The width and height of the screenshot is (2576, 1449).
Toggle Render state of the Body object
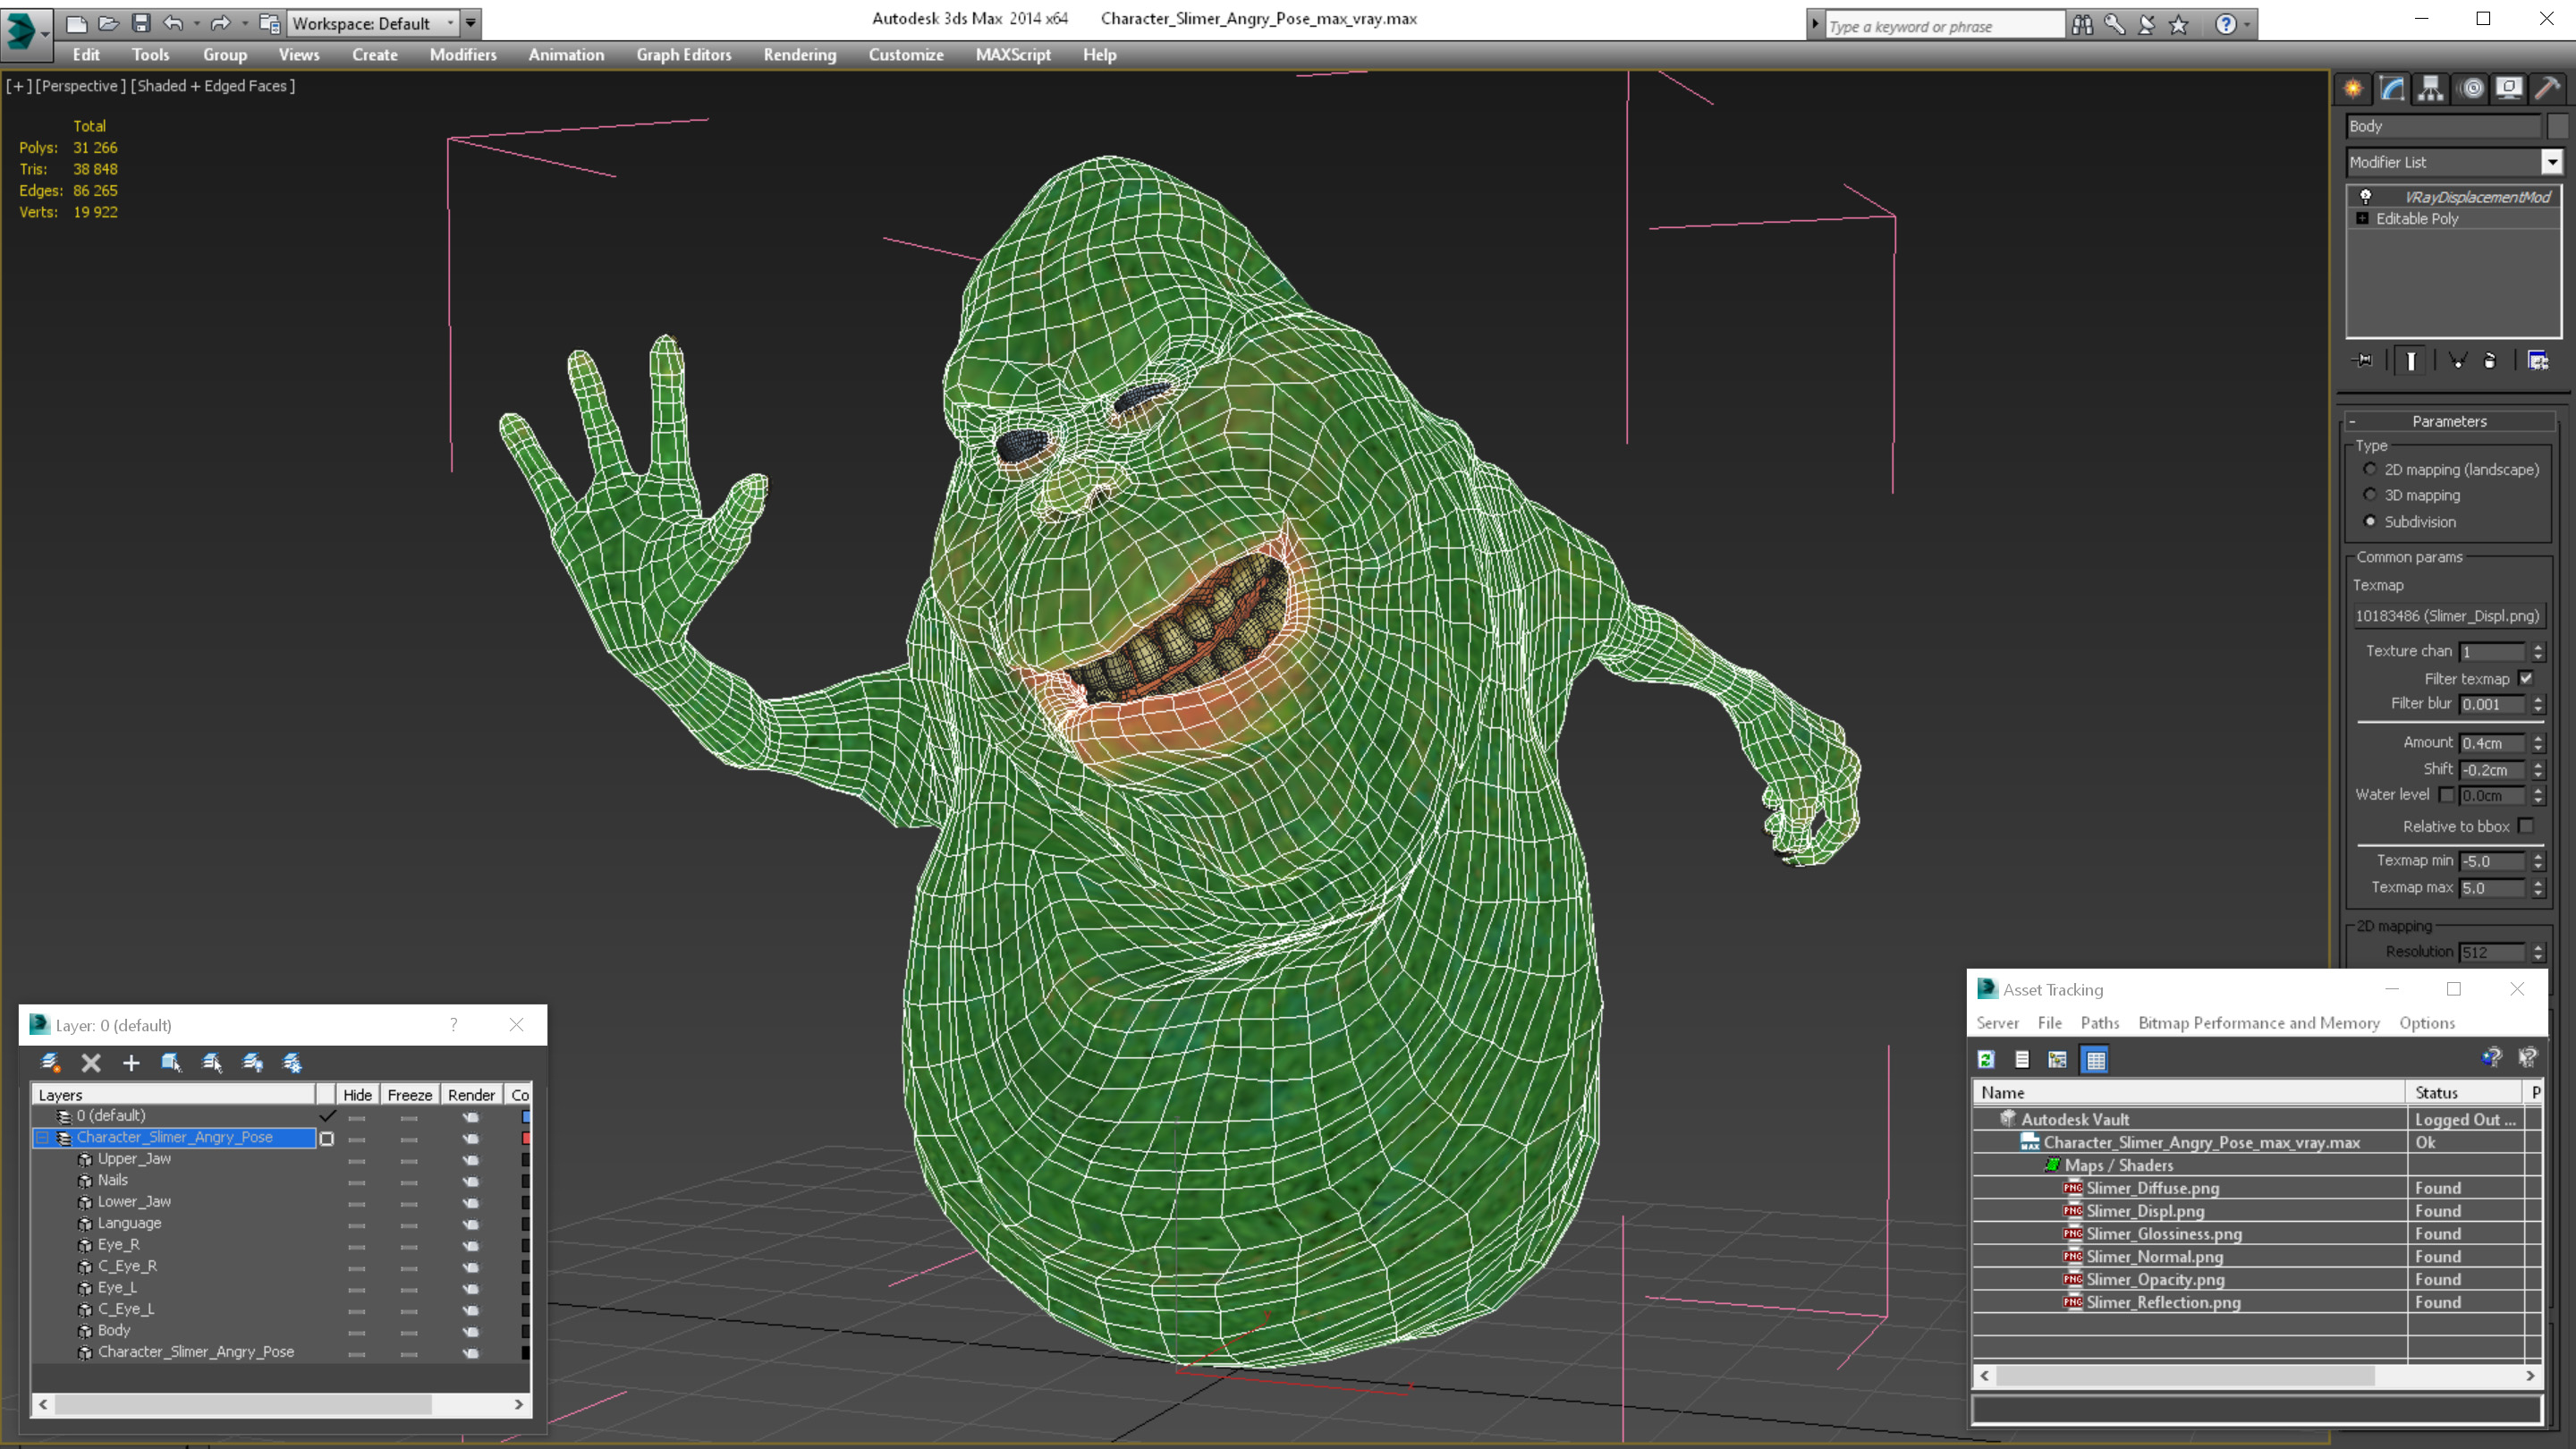point(470,1331)
